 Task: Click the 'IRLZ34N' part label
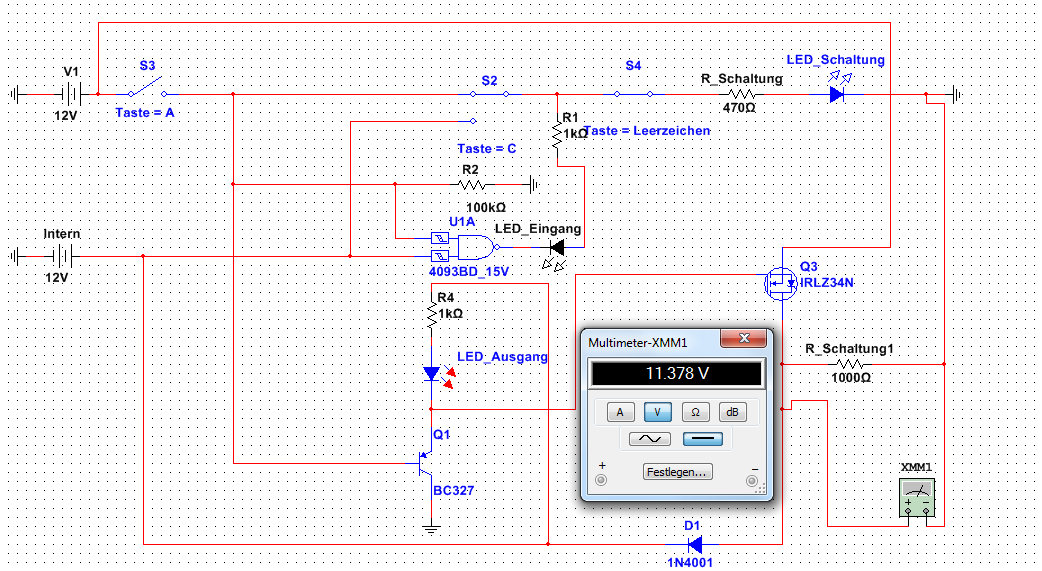point(827,283)
